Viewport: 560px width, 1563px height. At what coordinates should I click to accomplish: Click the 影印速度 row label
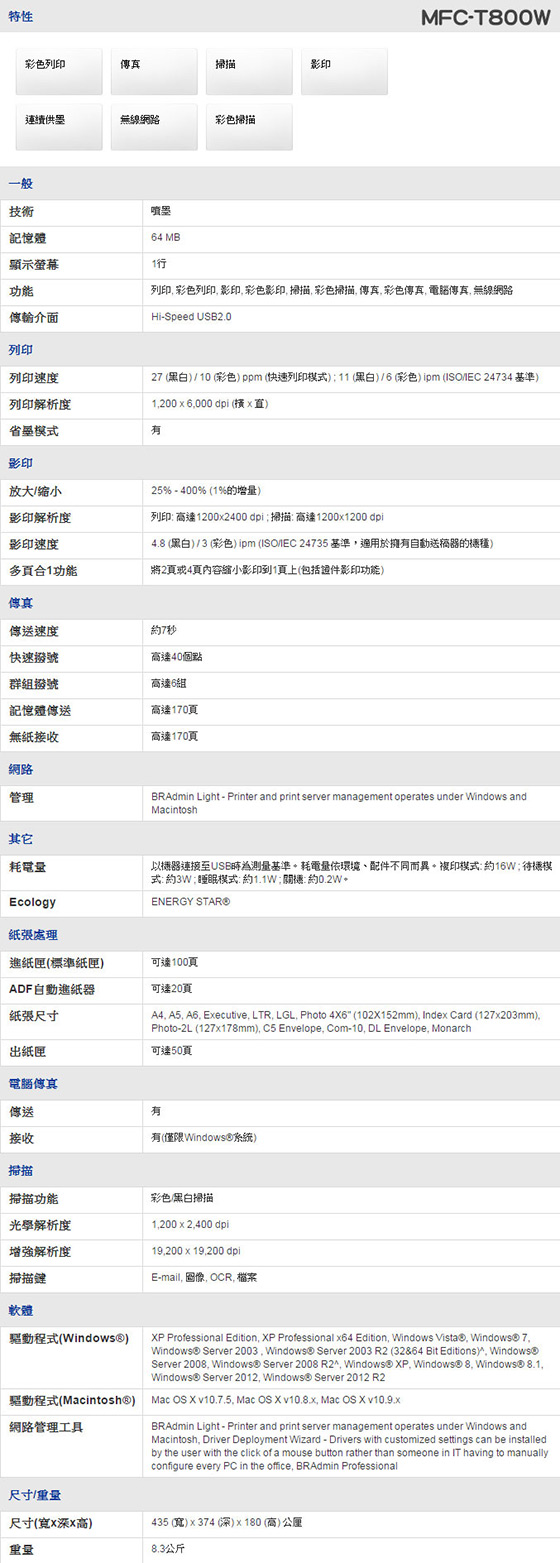33,544
